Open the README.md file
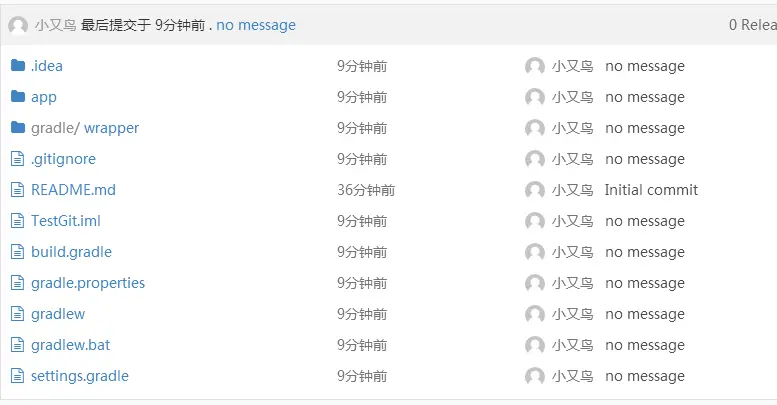This screenshot has width=777, height=405. pos(73,190)
